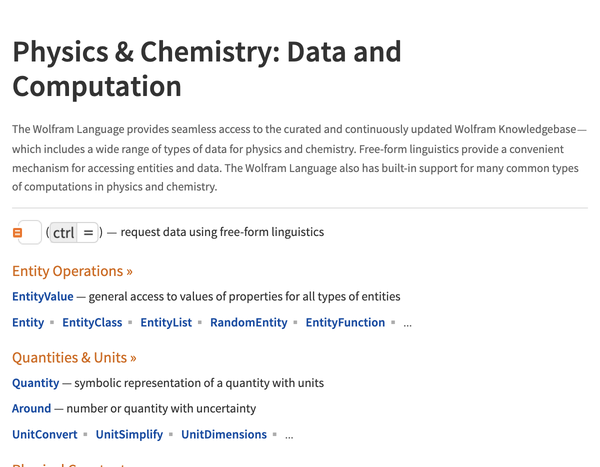Open the Quantity function link
Image resolution: width=600 pixels, height=467 pixels.
click(36, 383)
